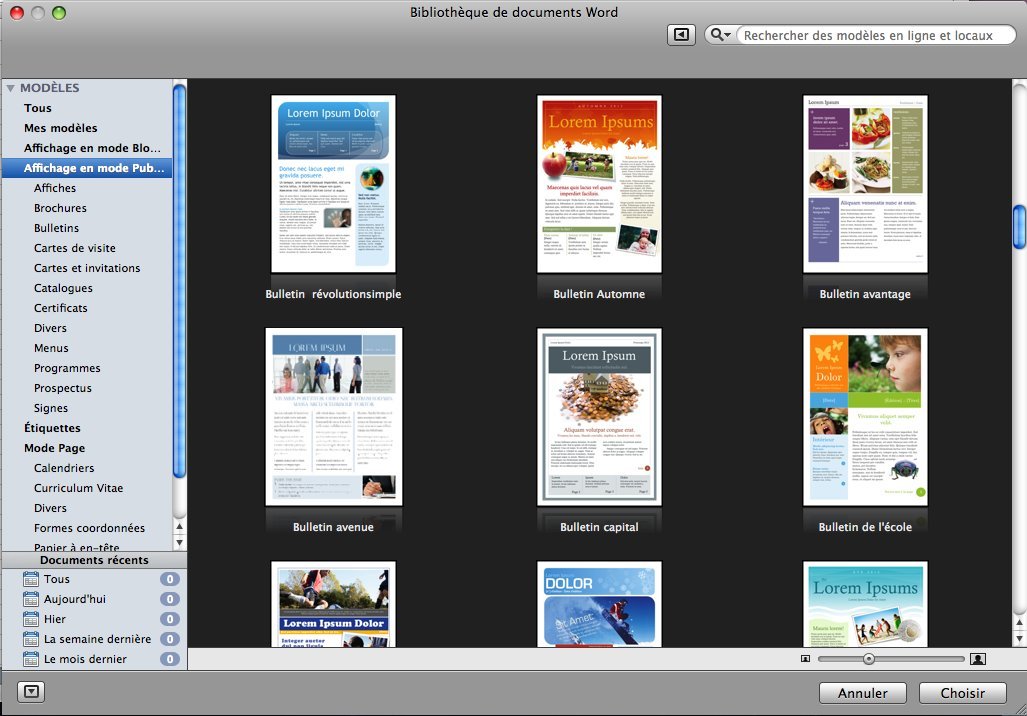Select the Menus subcategory

(51, 348)
